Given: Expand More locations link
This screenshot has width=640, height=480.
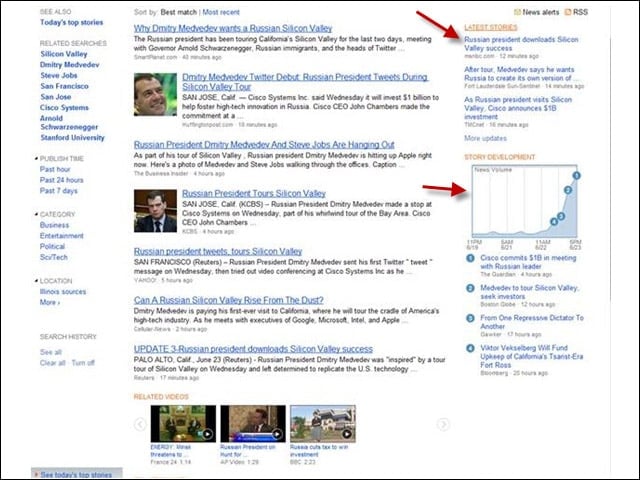Looking at the screenshot, I should click(x=50, y=302).
